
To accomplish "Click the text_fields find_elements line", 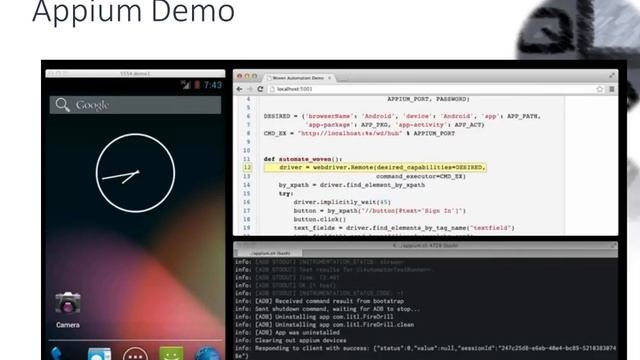I will point(404,228).
